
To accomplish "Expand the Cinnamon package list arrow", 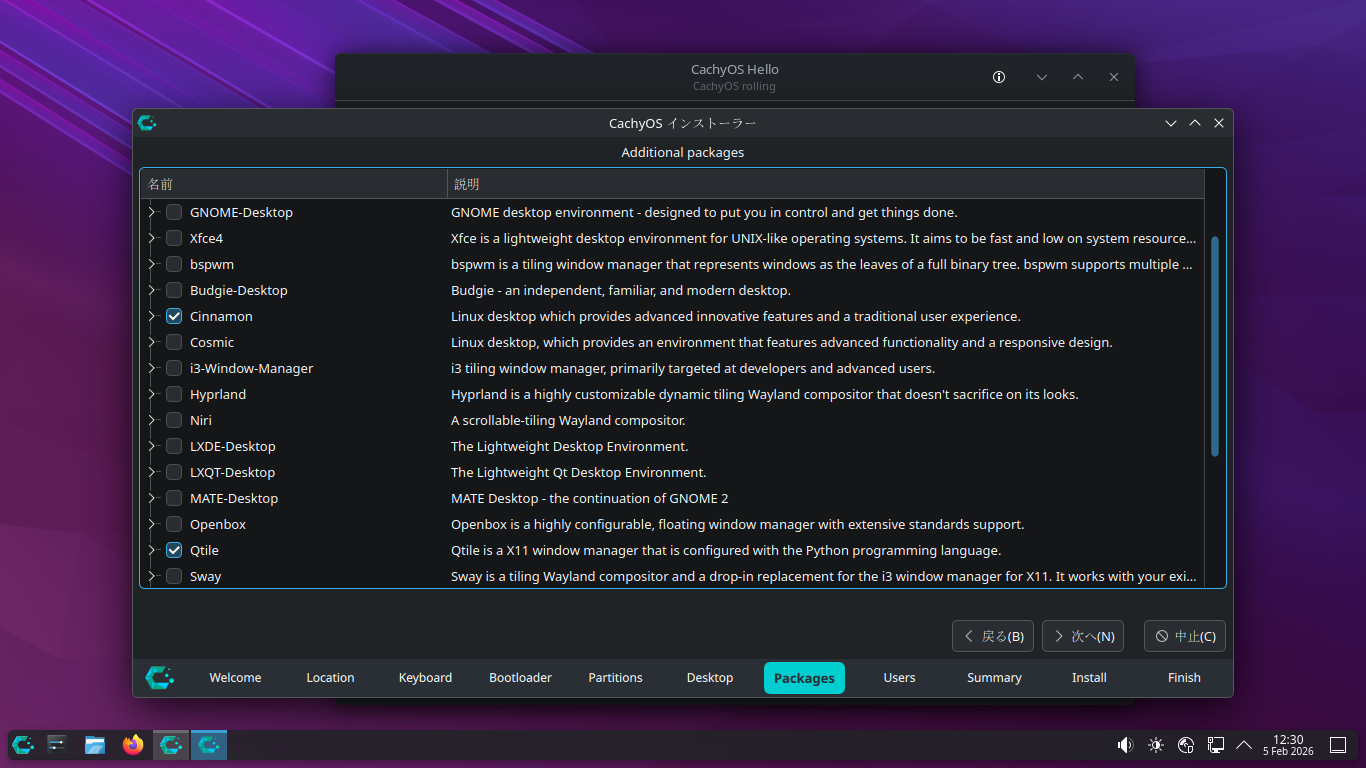I will [x=152, y=316].
